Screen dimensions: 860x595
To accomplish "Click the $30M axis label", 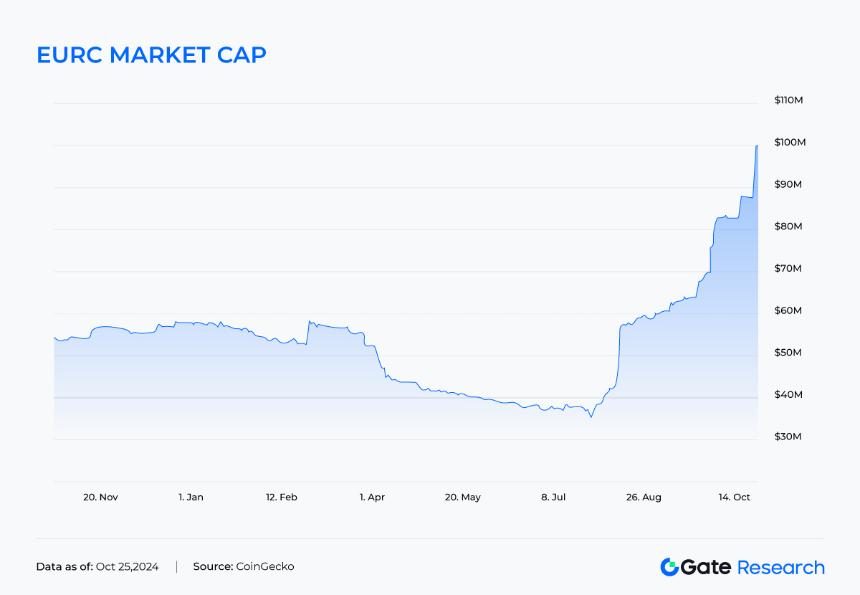I will click(788, 437).
